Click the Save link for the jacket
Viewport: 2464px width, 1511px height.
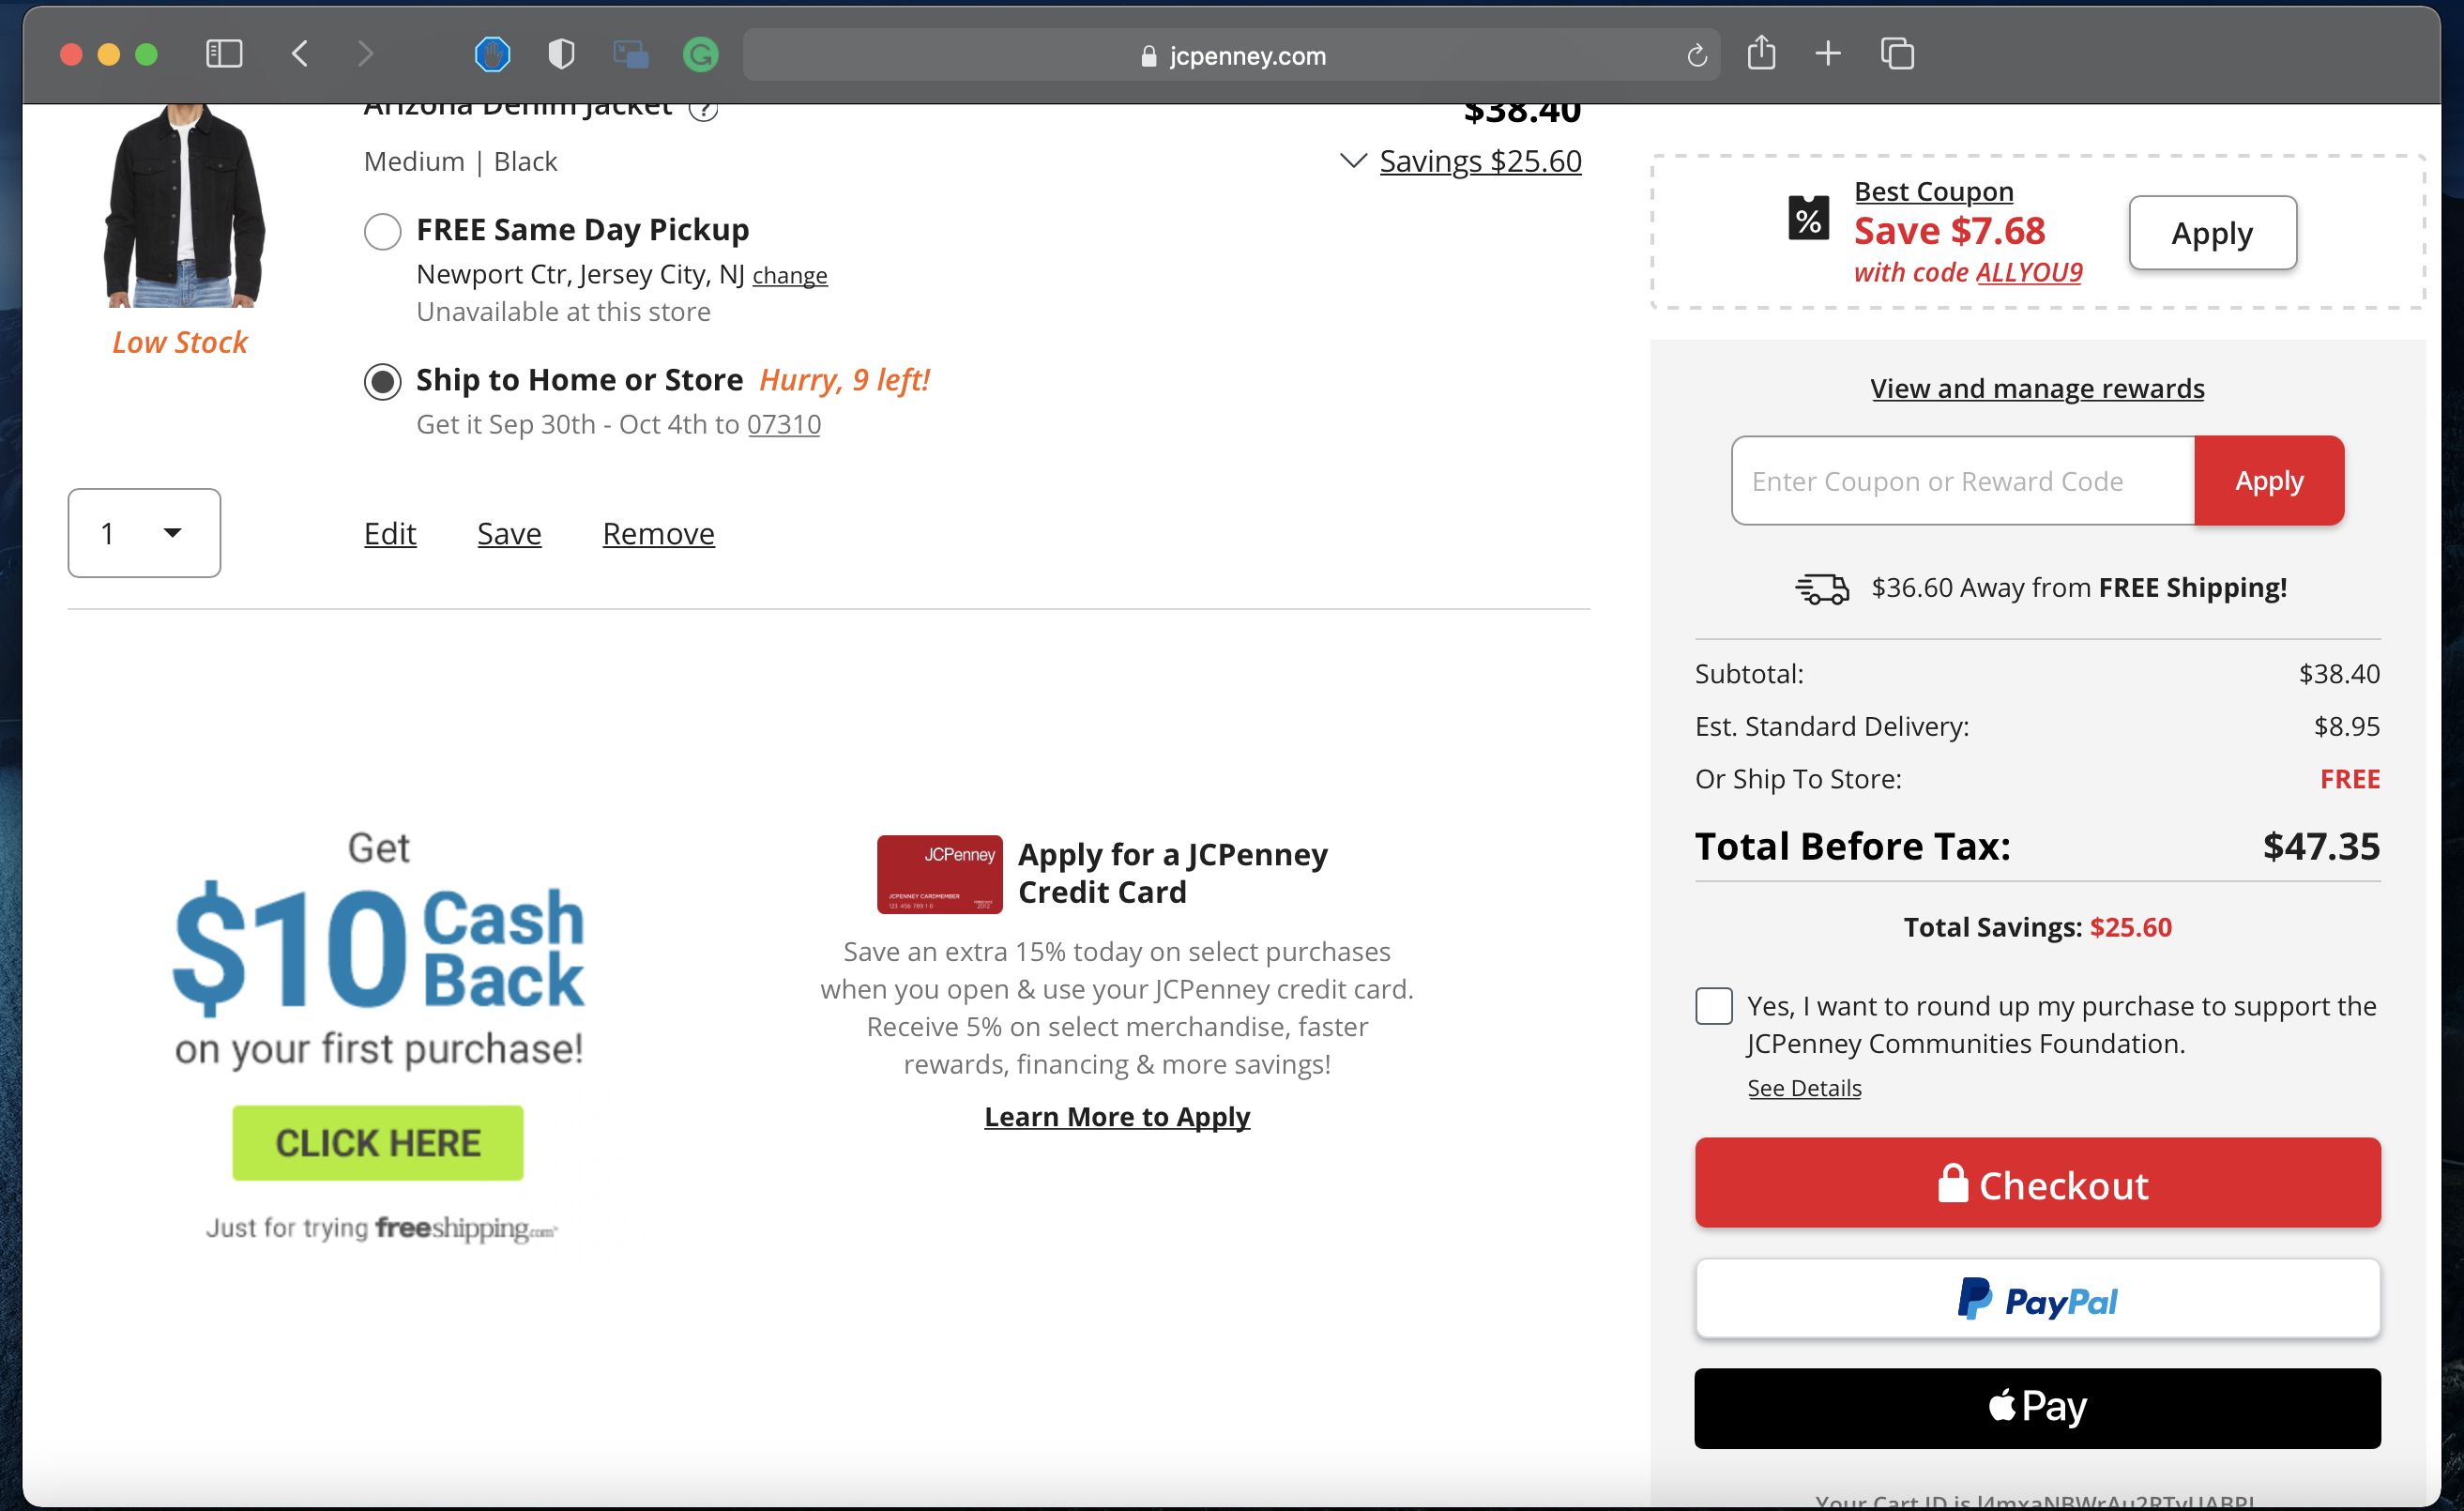pos(509,534)
